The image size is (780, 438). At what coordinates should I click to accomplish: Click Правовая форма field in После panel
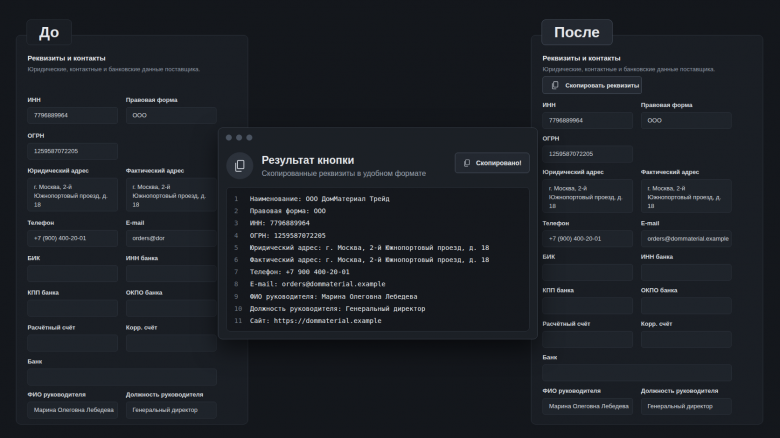(x=686, y=120)
